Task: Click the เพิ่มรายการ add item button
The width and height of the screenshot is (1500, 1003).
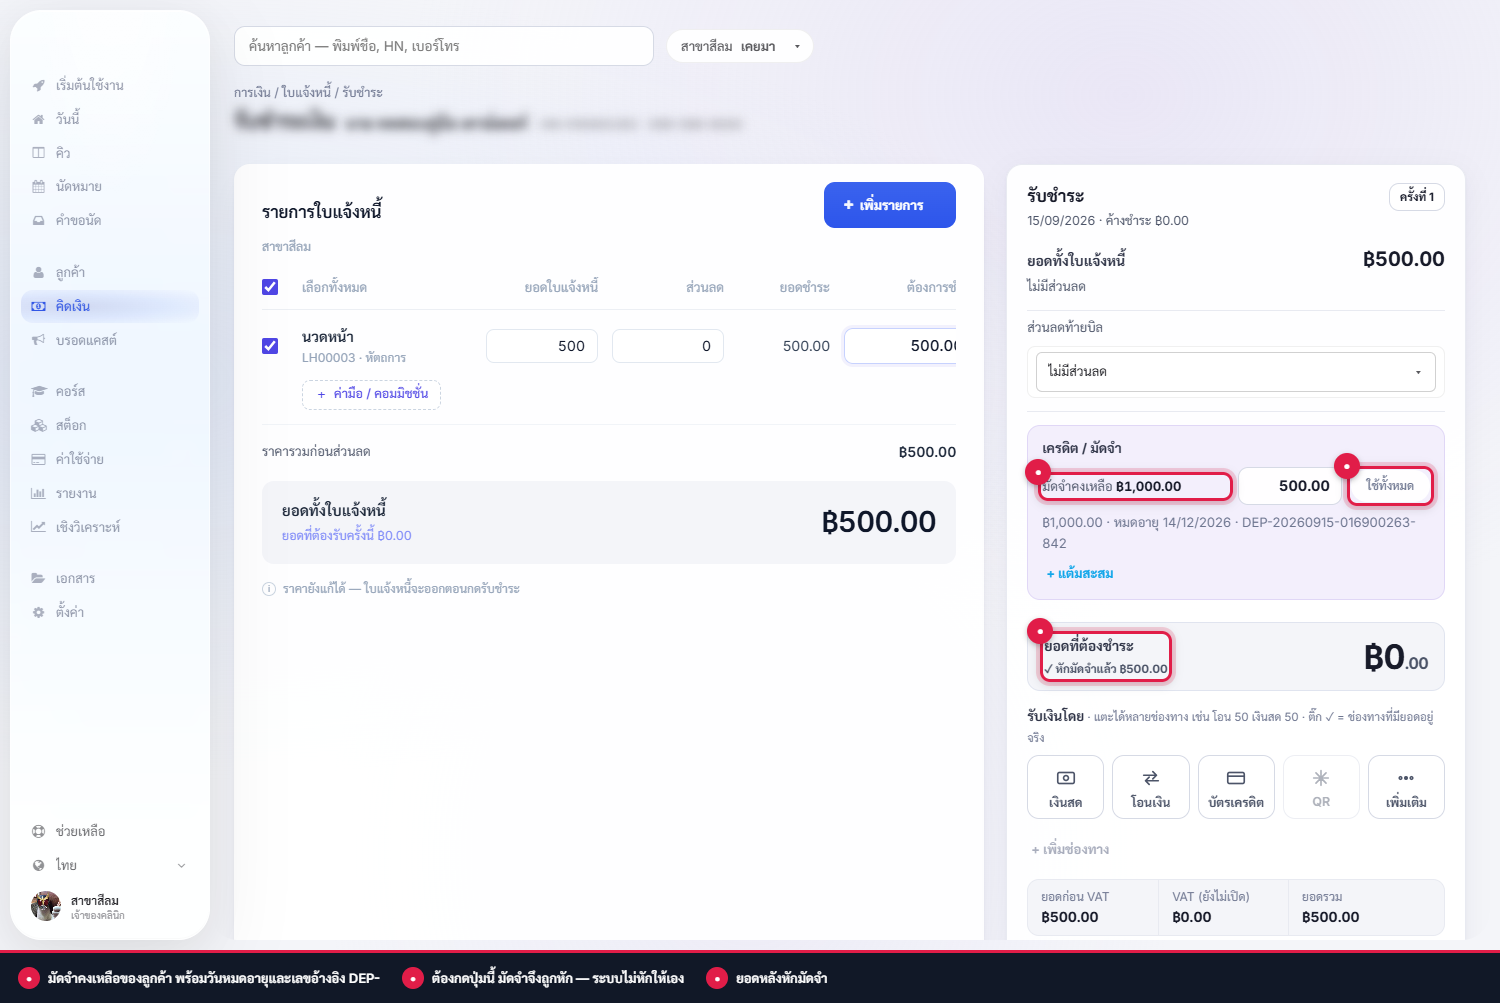Action: [889, 205]
